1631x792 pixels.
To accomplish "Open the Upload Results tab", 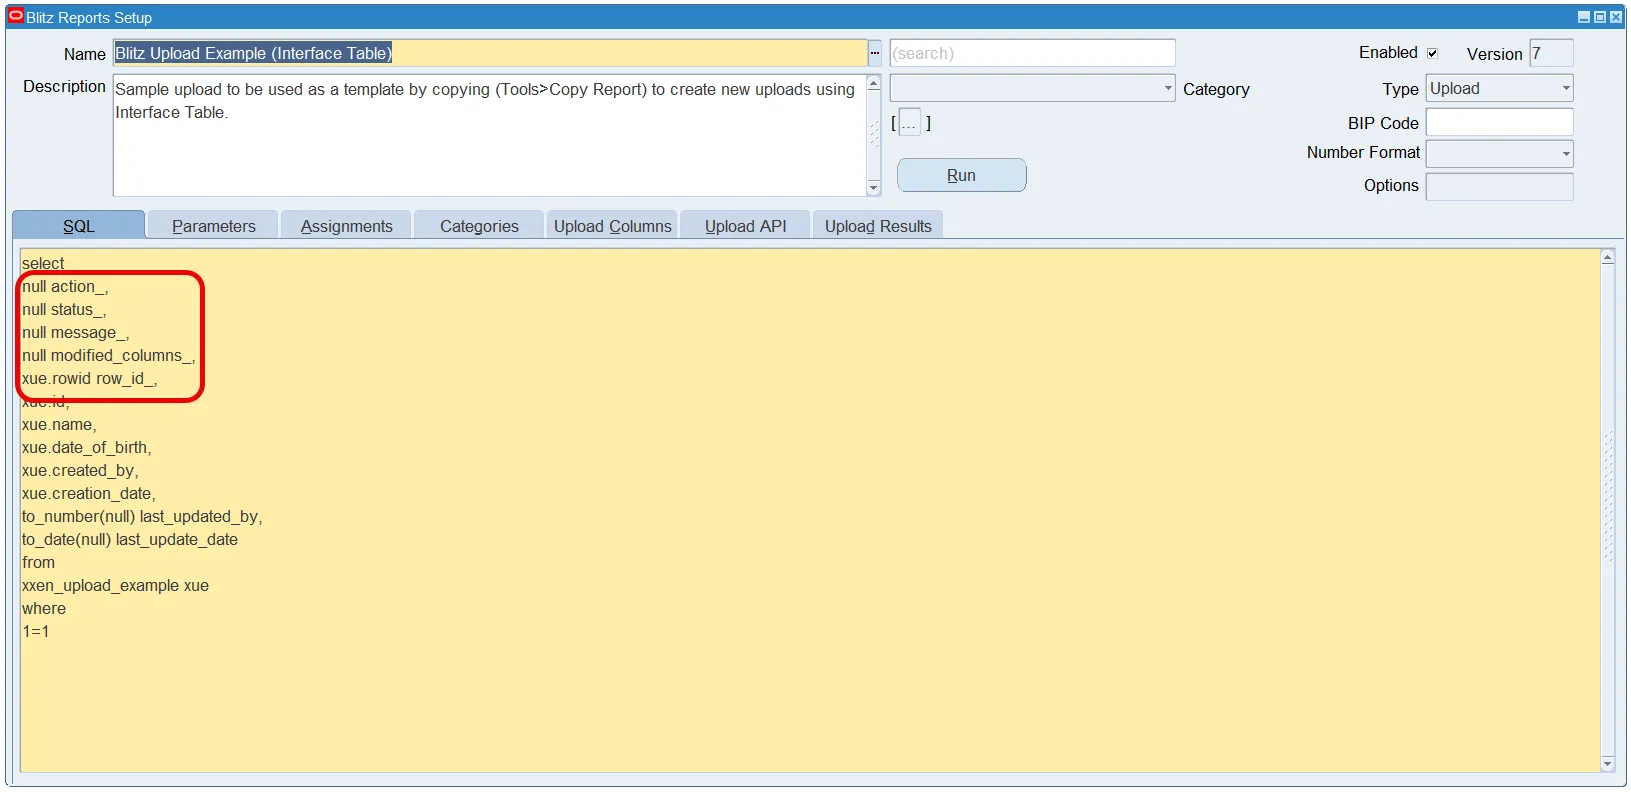I will [x=878, y=225].
